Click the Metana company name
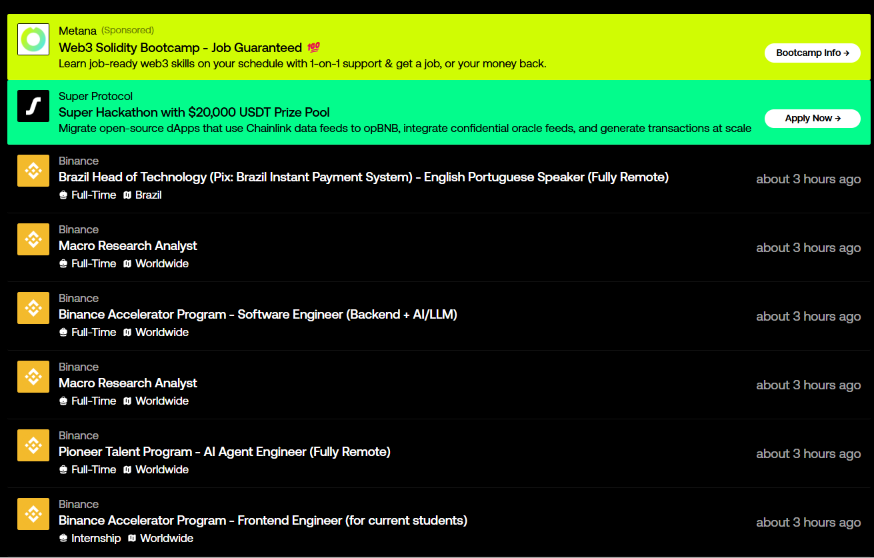Viewport: 874px width, 558px height. click(77, 31)
